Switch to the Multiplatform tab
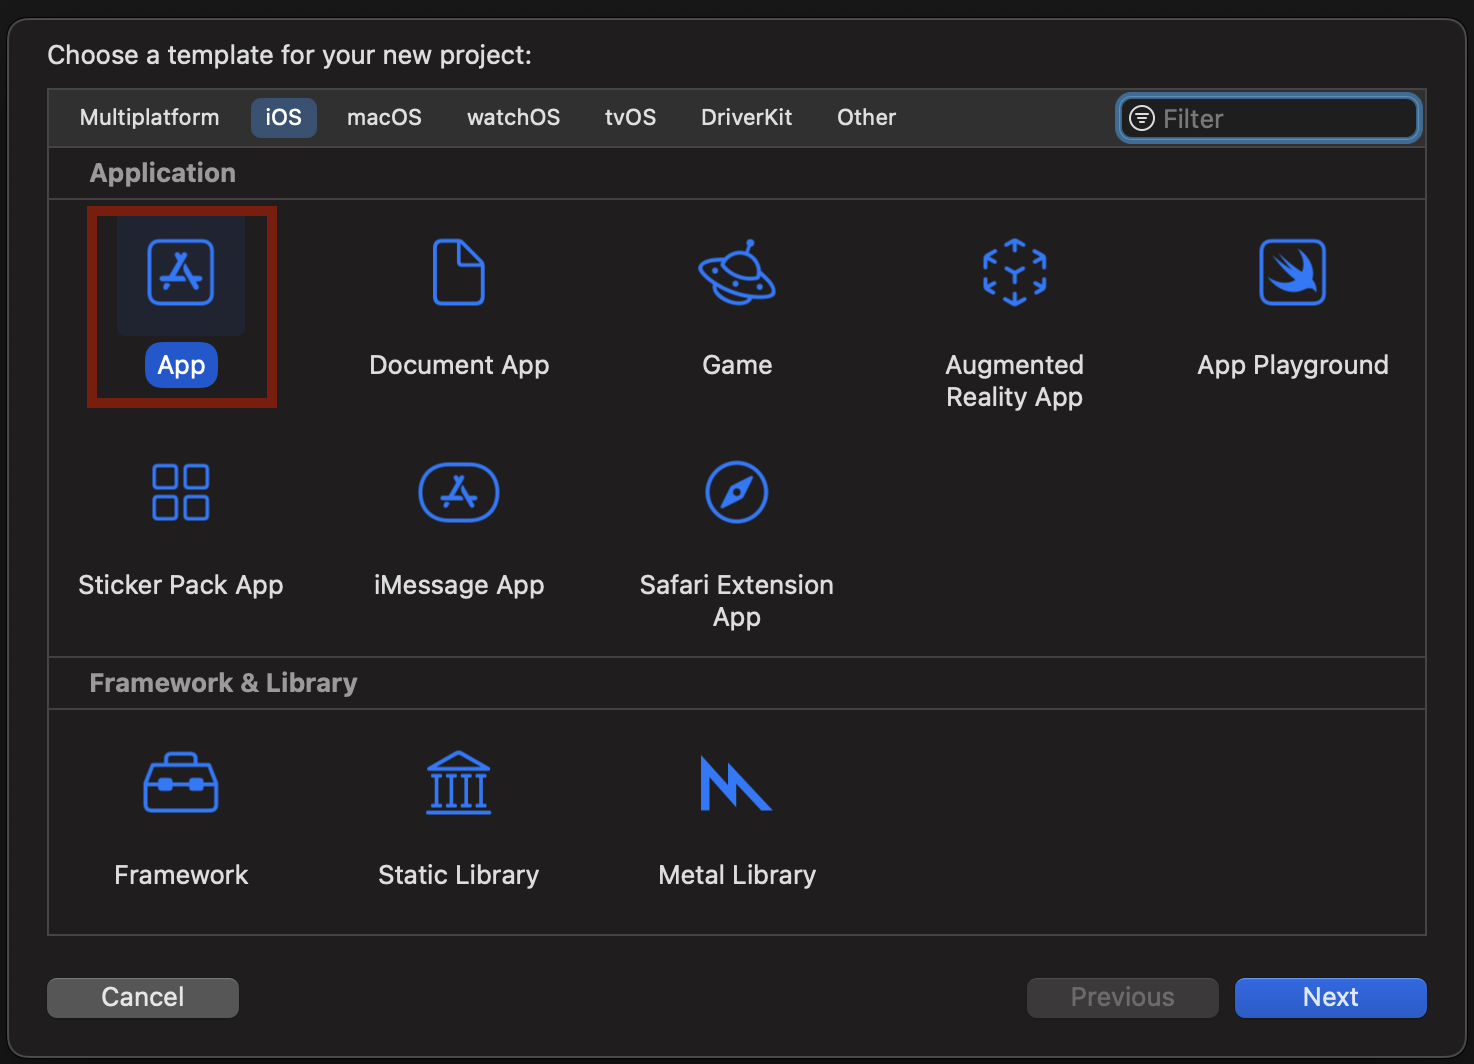 (x=150, y=118)
